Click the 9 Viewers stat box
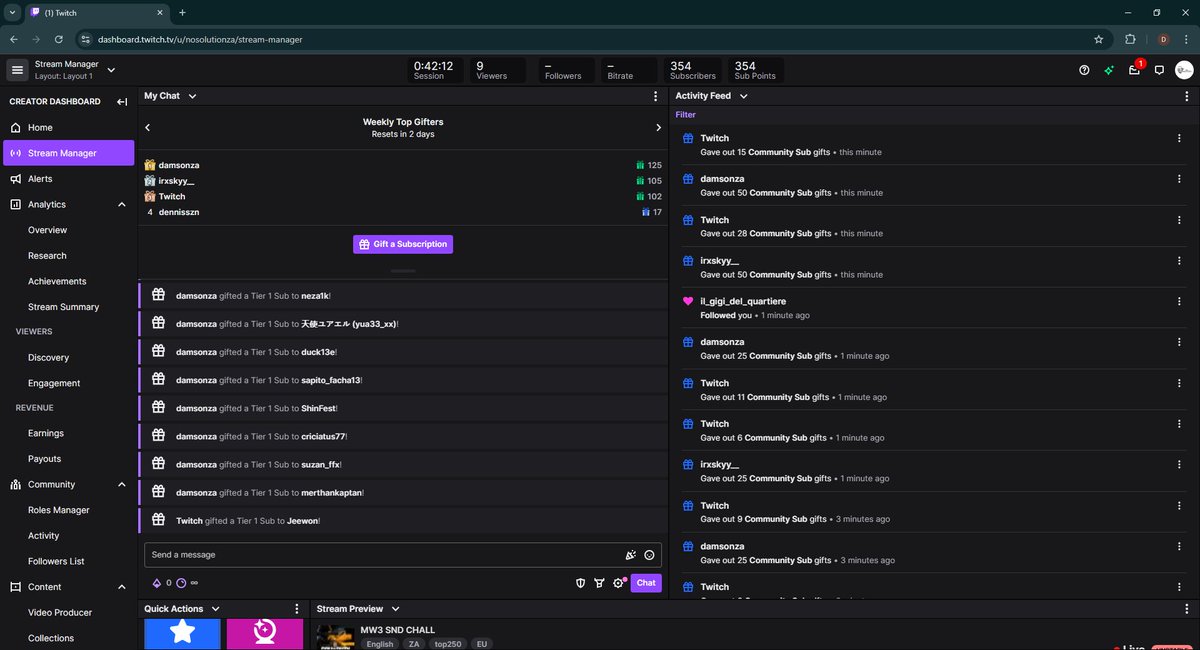Viewport: 1200px width, 650px height. click(x=499, y=70)
